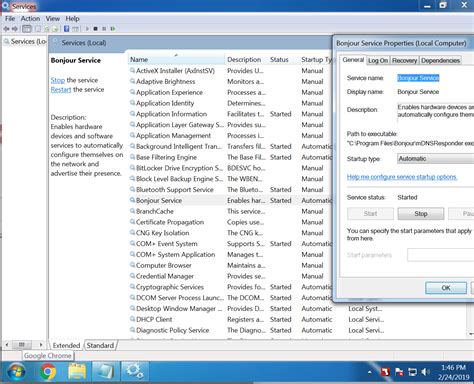Viewport: 474px width, 384px height.
Task: Click the Stop button in Properties dialog
Action: 421,214
